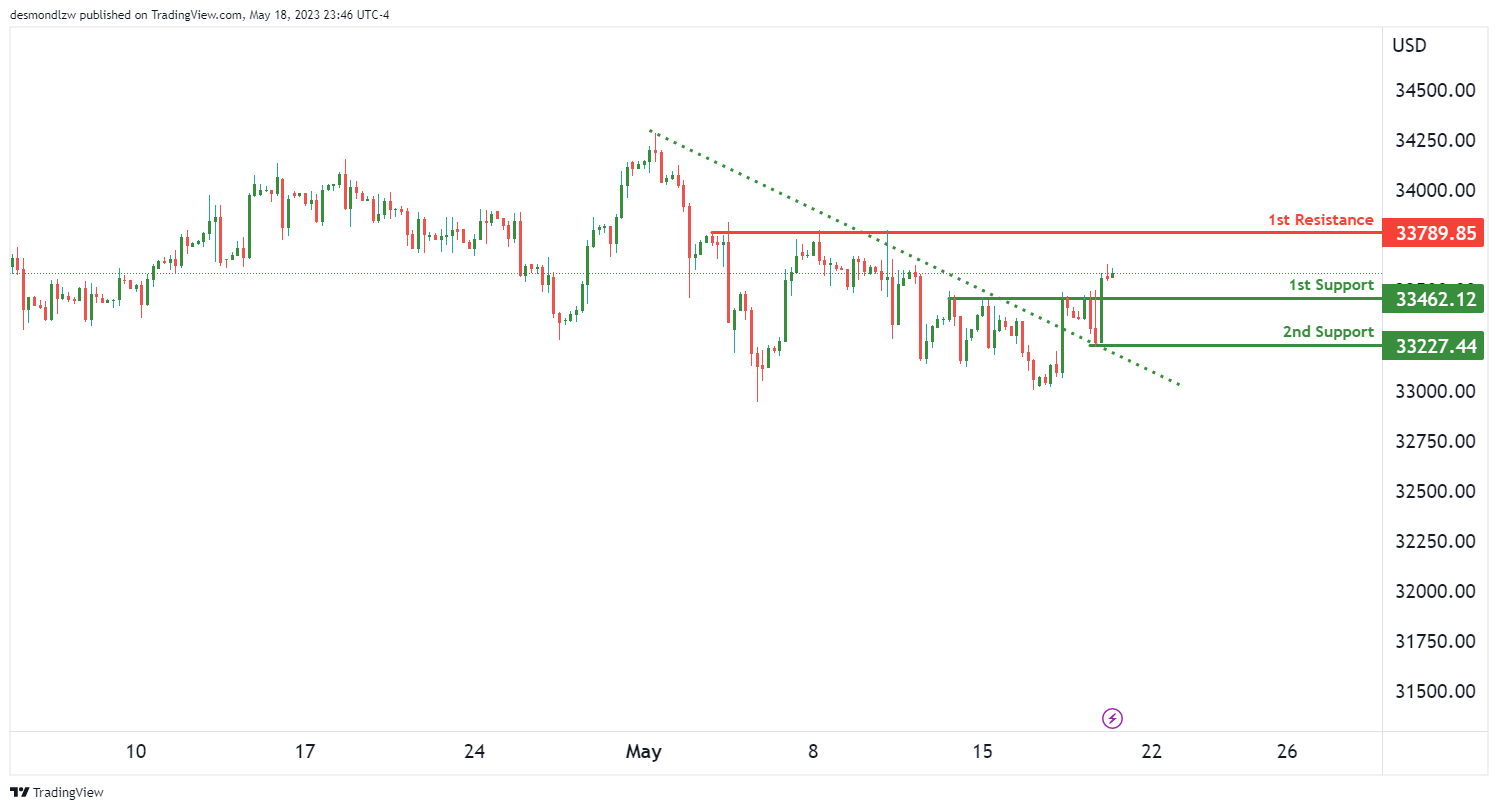
Task: Click the 22 date on time axis
Action: (1151, 752)
